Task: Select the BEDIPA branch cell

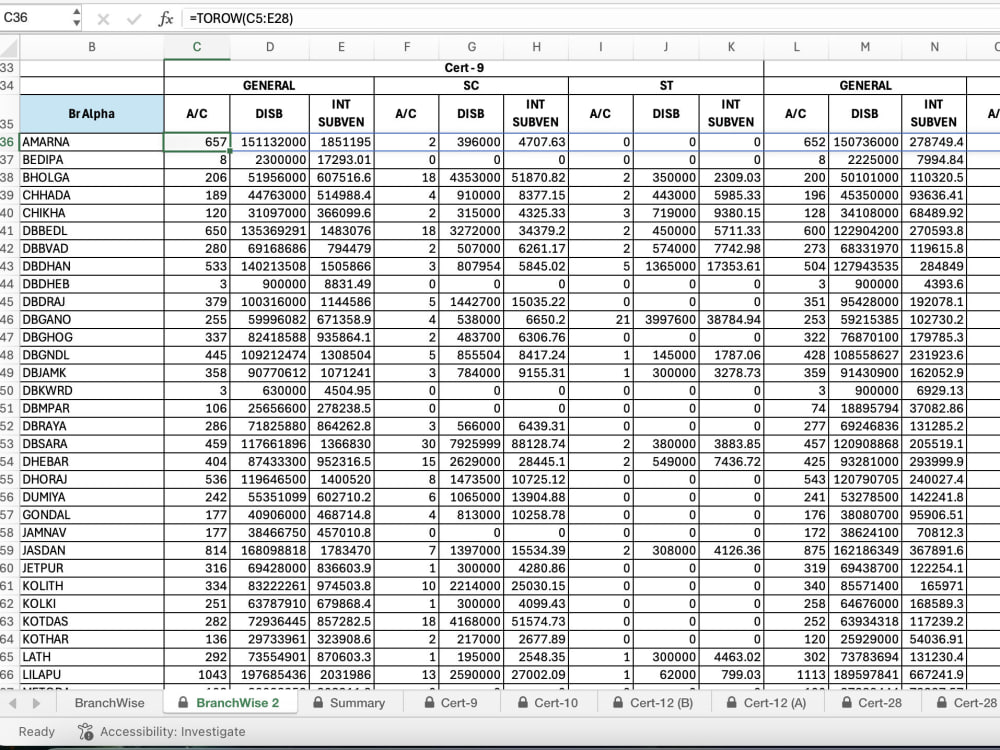Action: [92, 159]
